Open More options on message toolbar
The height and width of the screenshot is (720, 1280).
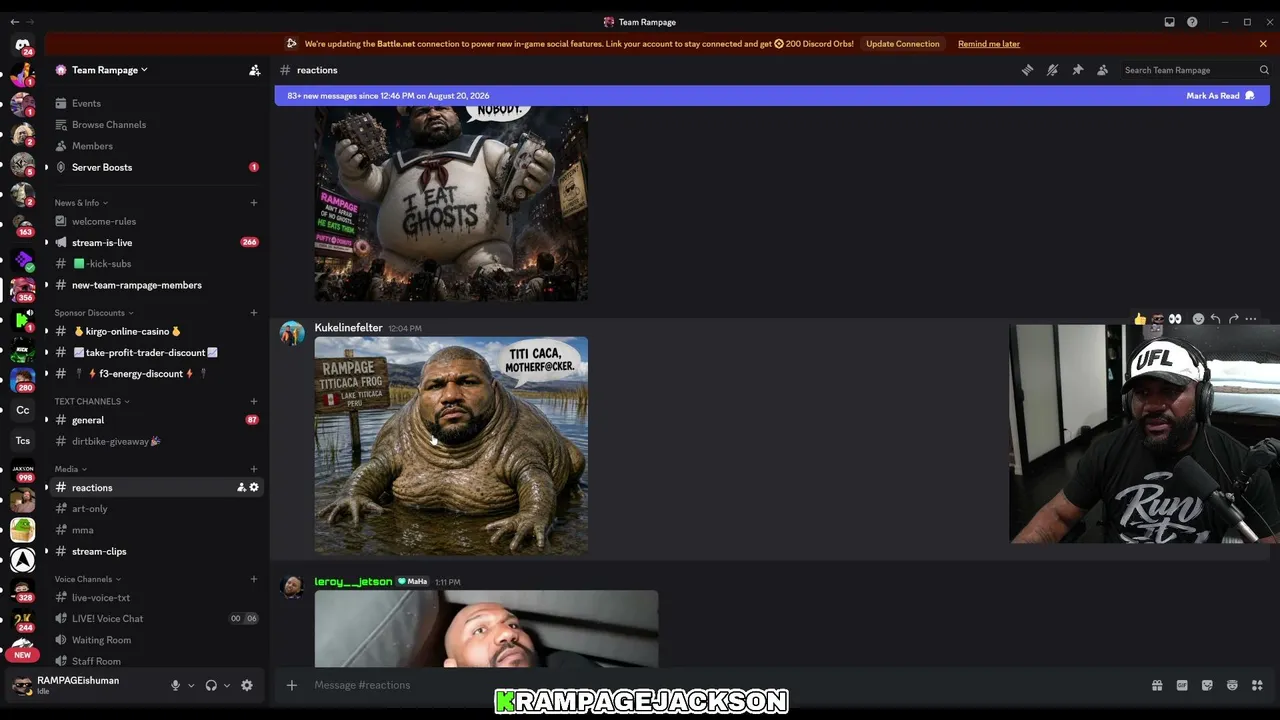point(1251,319)
